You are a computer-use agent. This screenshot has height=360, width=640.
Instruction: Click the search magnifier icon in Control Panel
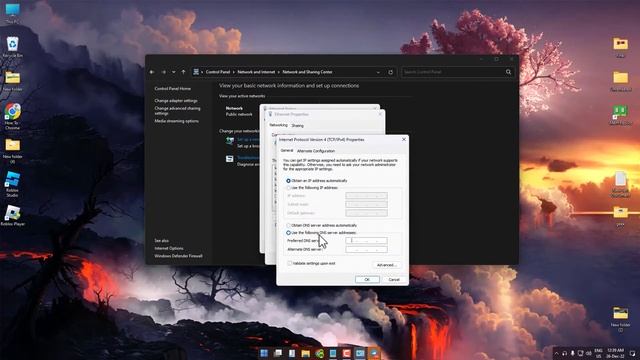(x=508, y=72)
